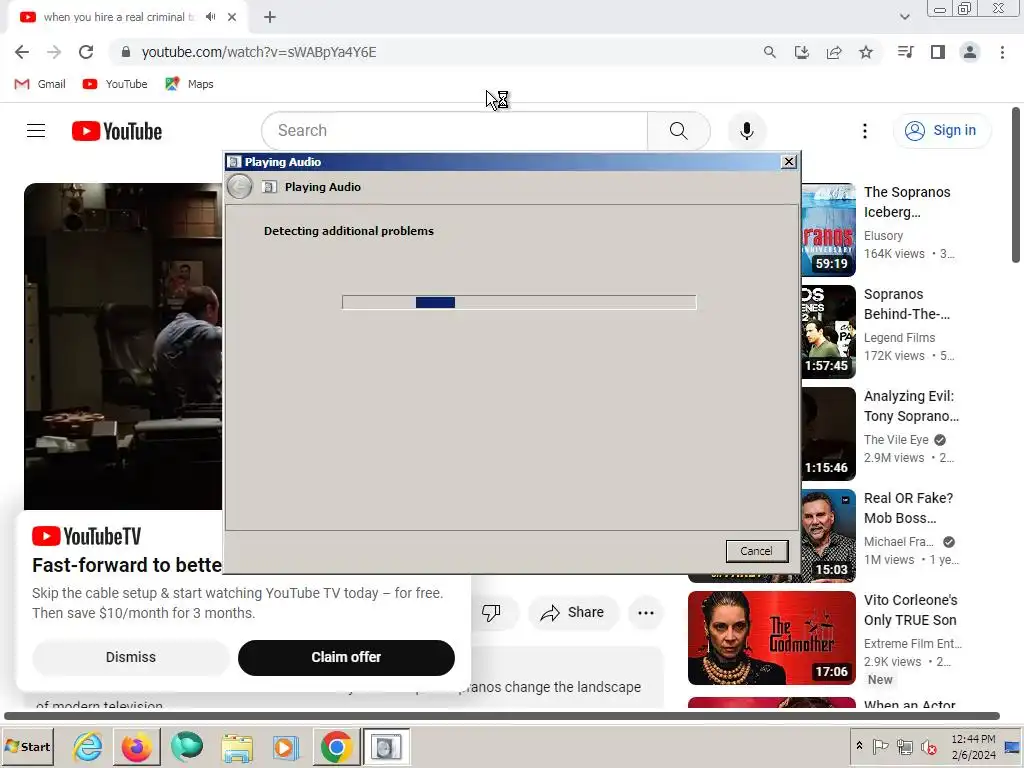Click The Vile Eye channel name
Screen dimensions: 1024x768
click(x=896, y=440)
